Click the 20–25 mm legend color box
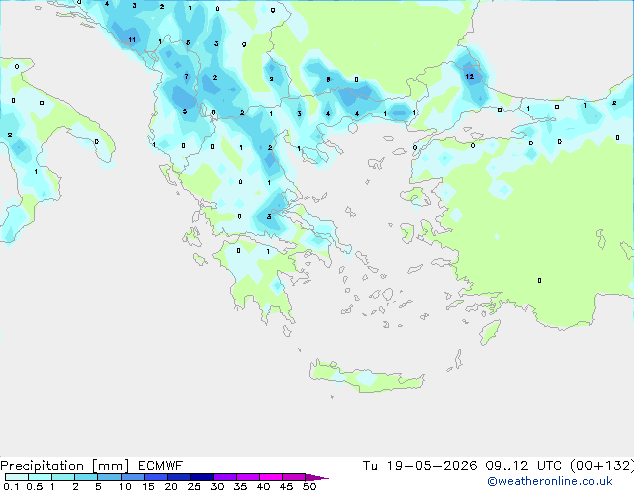634x490 pixels. click(x=179, y=477)
